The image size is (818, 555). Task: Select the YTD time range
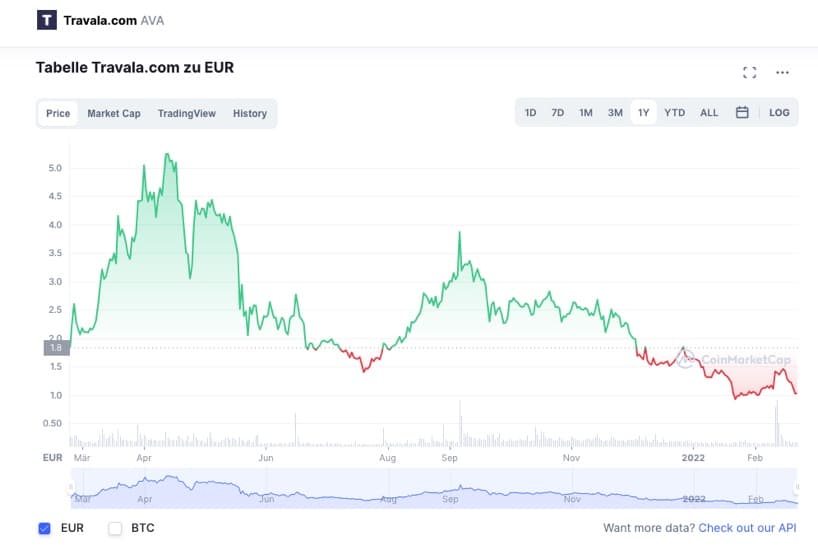click(x=675, y=112)
